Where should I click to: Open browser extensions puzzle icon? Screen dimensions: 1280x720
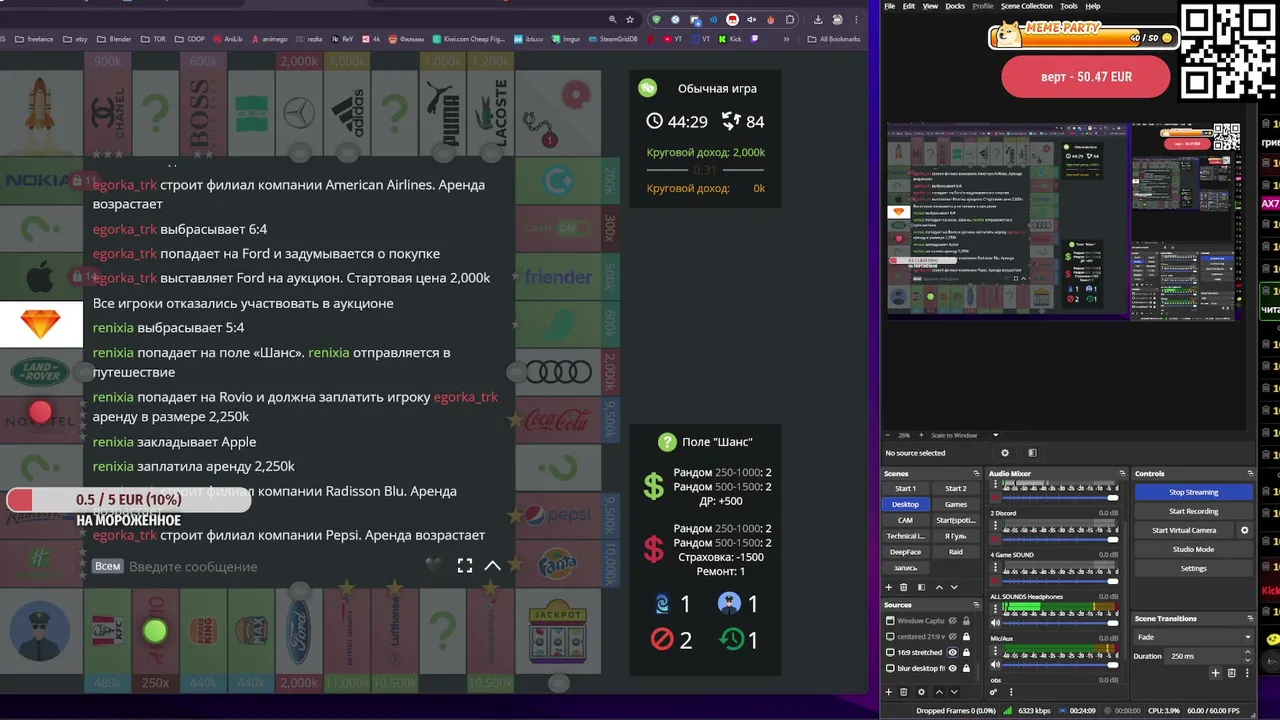coord(789,19)
